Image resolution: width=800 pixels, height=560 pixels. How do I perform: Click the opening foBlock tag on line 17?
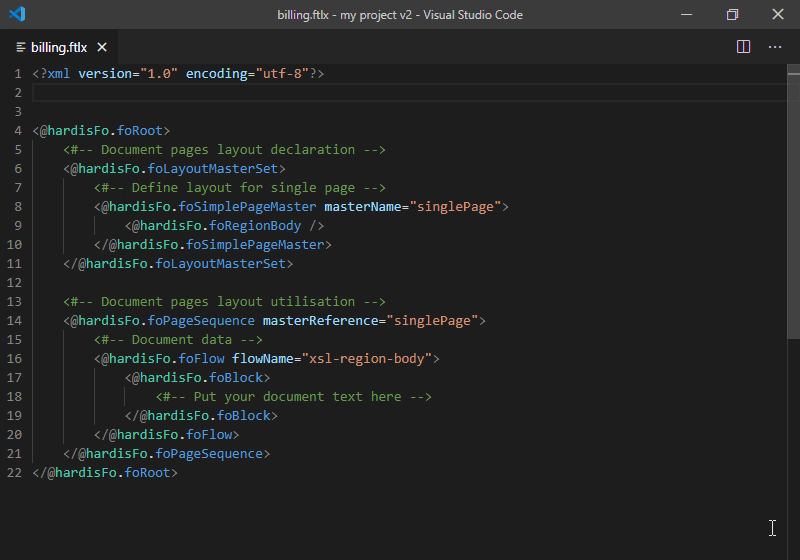[x=197, y=378]
